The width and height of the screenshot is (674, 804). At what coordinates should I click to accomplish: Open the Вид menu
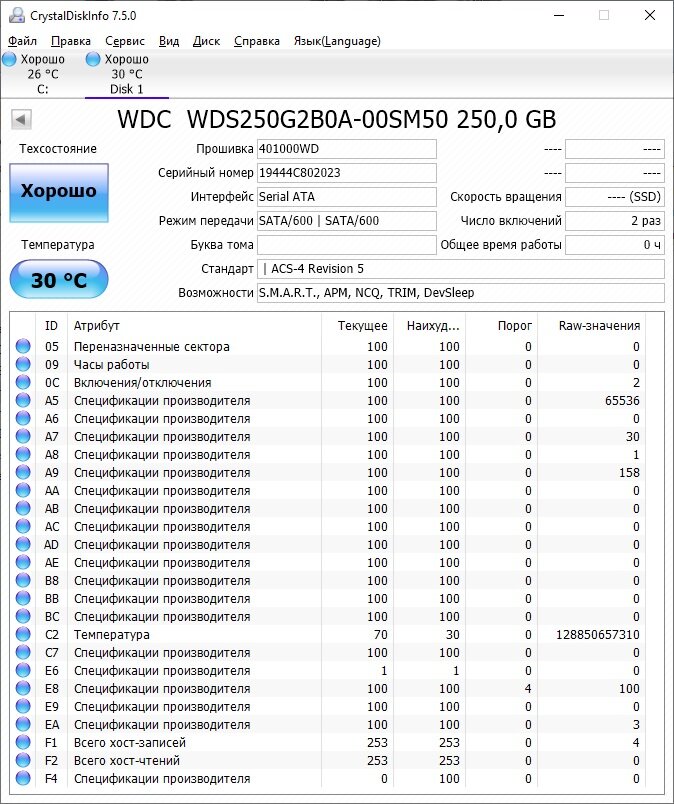click(x=169, y=41)
